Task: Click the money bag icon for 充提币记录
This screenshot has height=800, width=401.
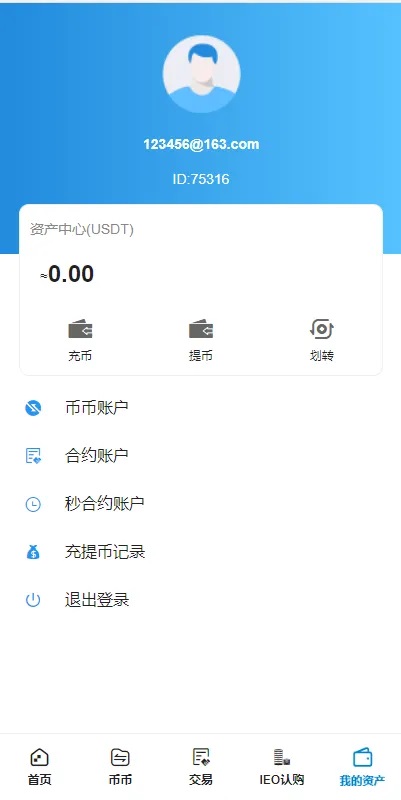Action: pyautogui.click(x=33, y=552)
